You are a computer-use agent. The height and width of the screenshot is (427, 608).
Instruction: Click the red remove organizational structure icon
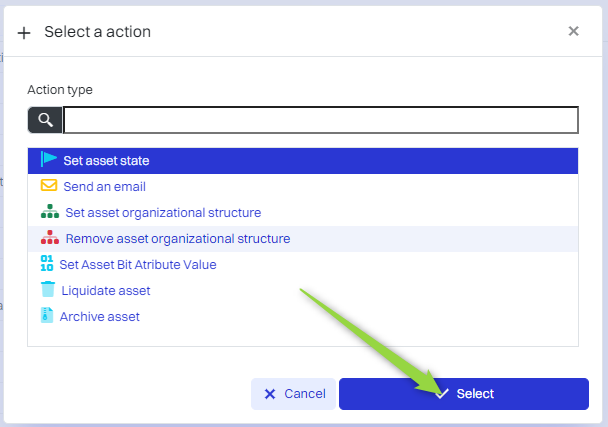click(x=49, y=238)
